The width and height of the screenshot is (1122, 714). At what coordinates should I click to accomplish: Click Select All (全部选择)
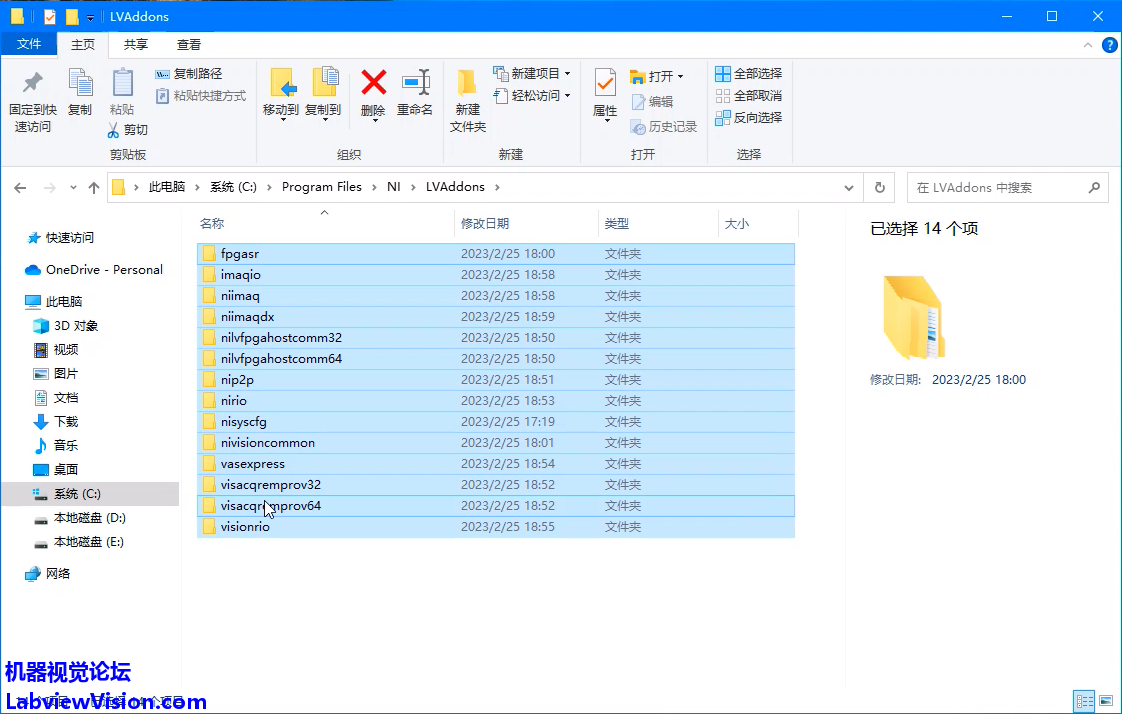[x=749, y=74]
